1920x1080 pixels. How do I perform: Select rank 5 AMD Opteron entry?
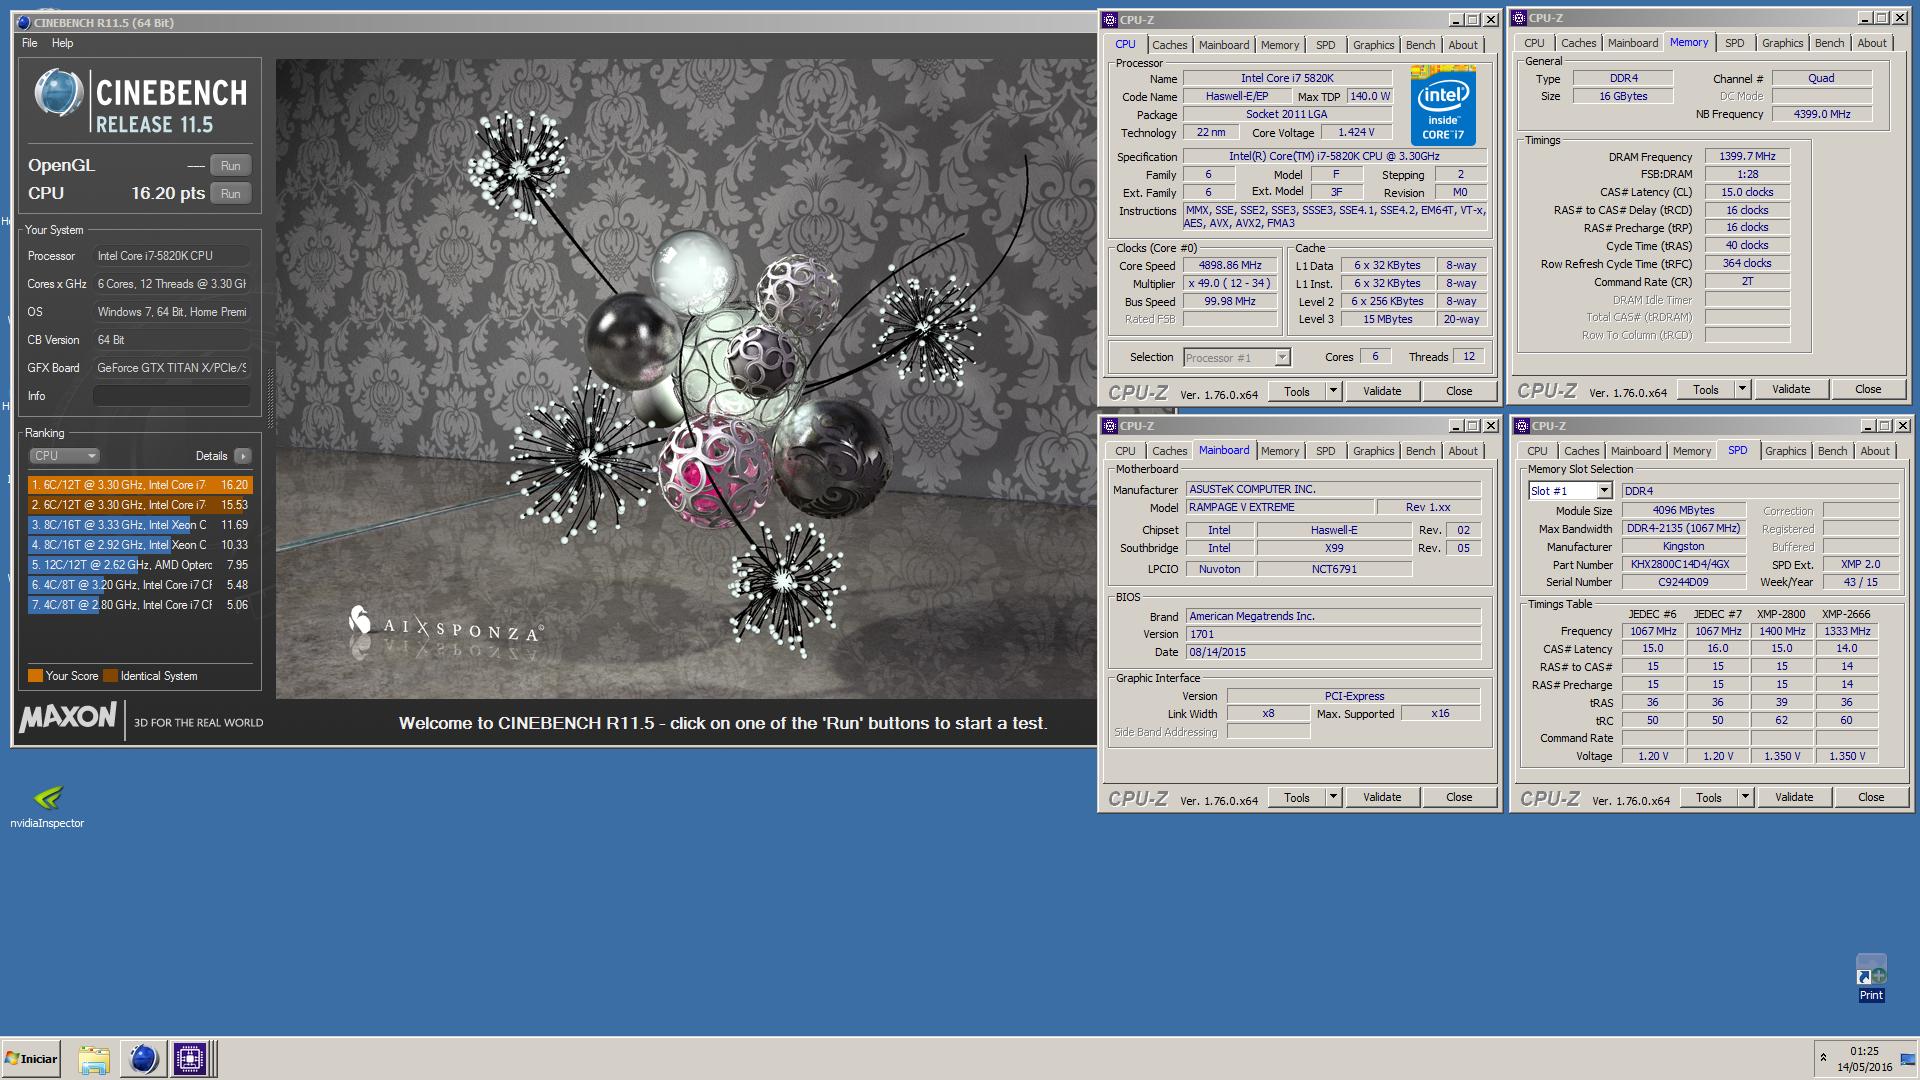click(140, 565)
